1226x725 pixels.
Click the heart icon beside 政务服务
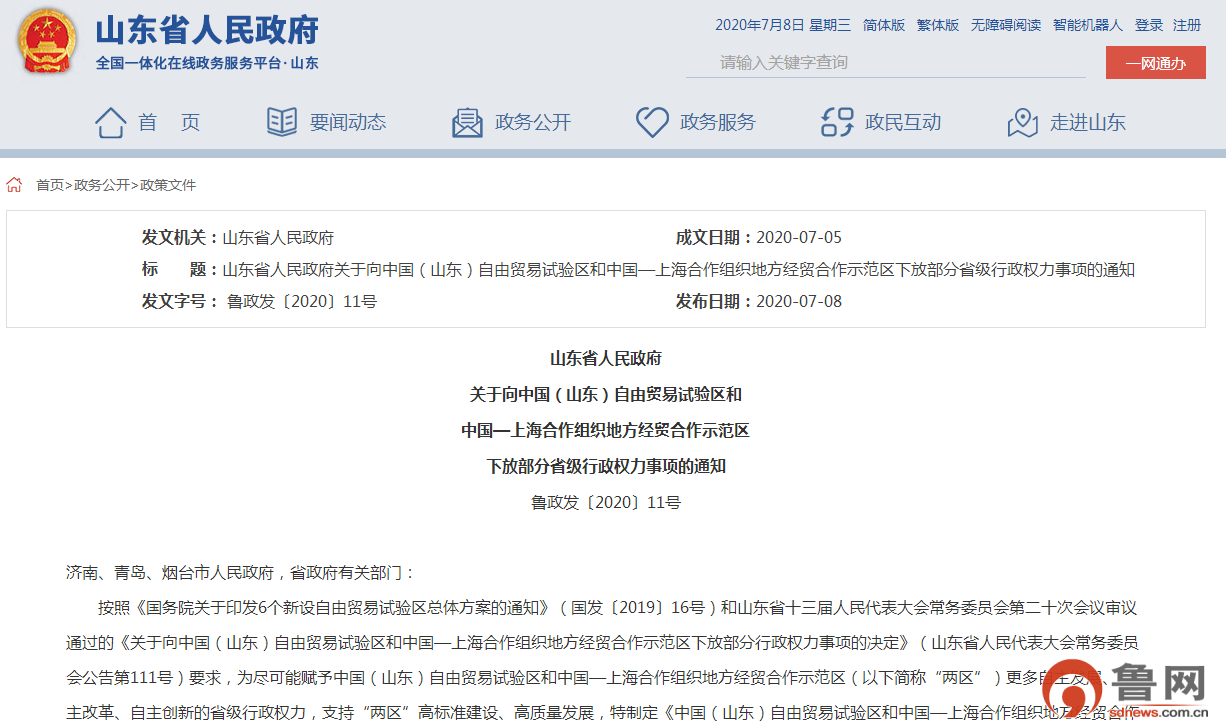point(652,123)
